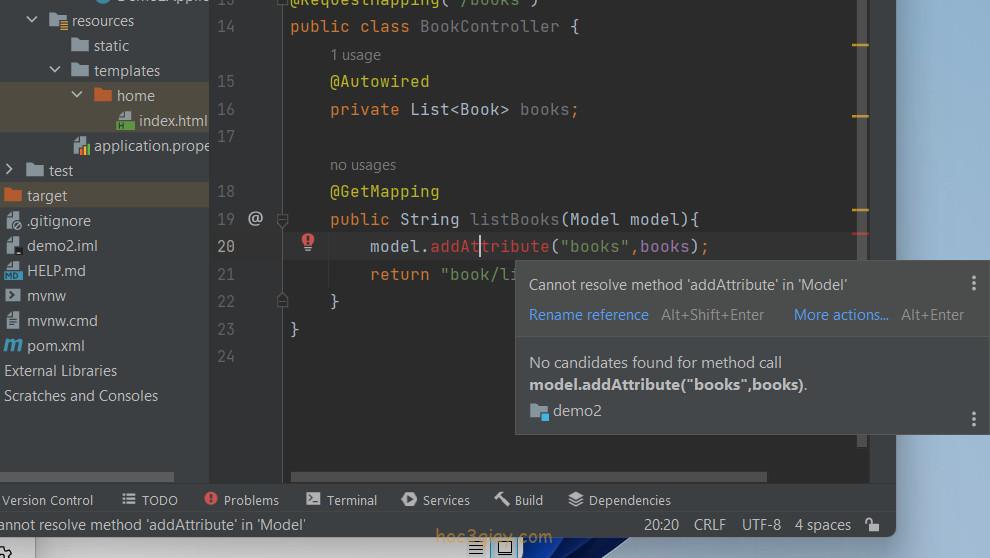
Task: Click the red error bulb on line 20
Action: pyautogui.click(x=308, y=241)
